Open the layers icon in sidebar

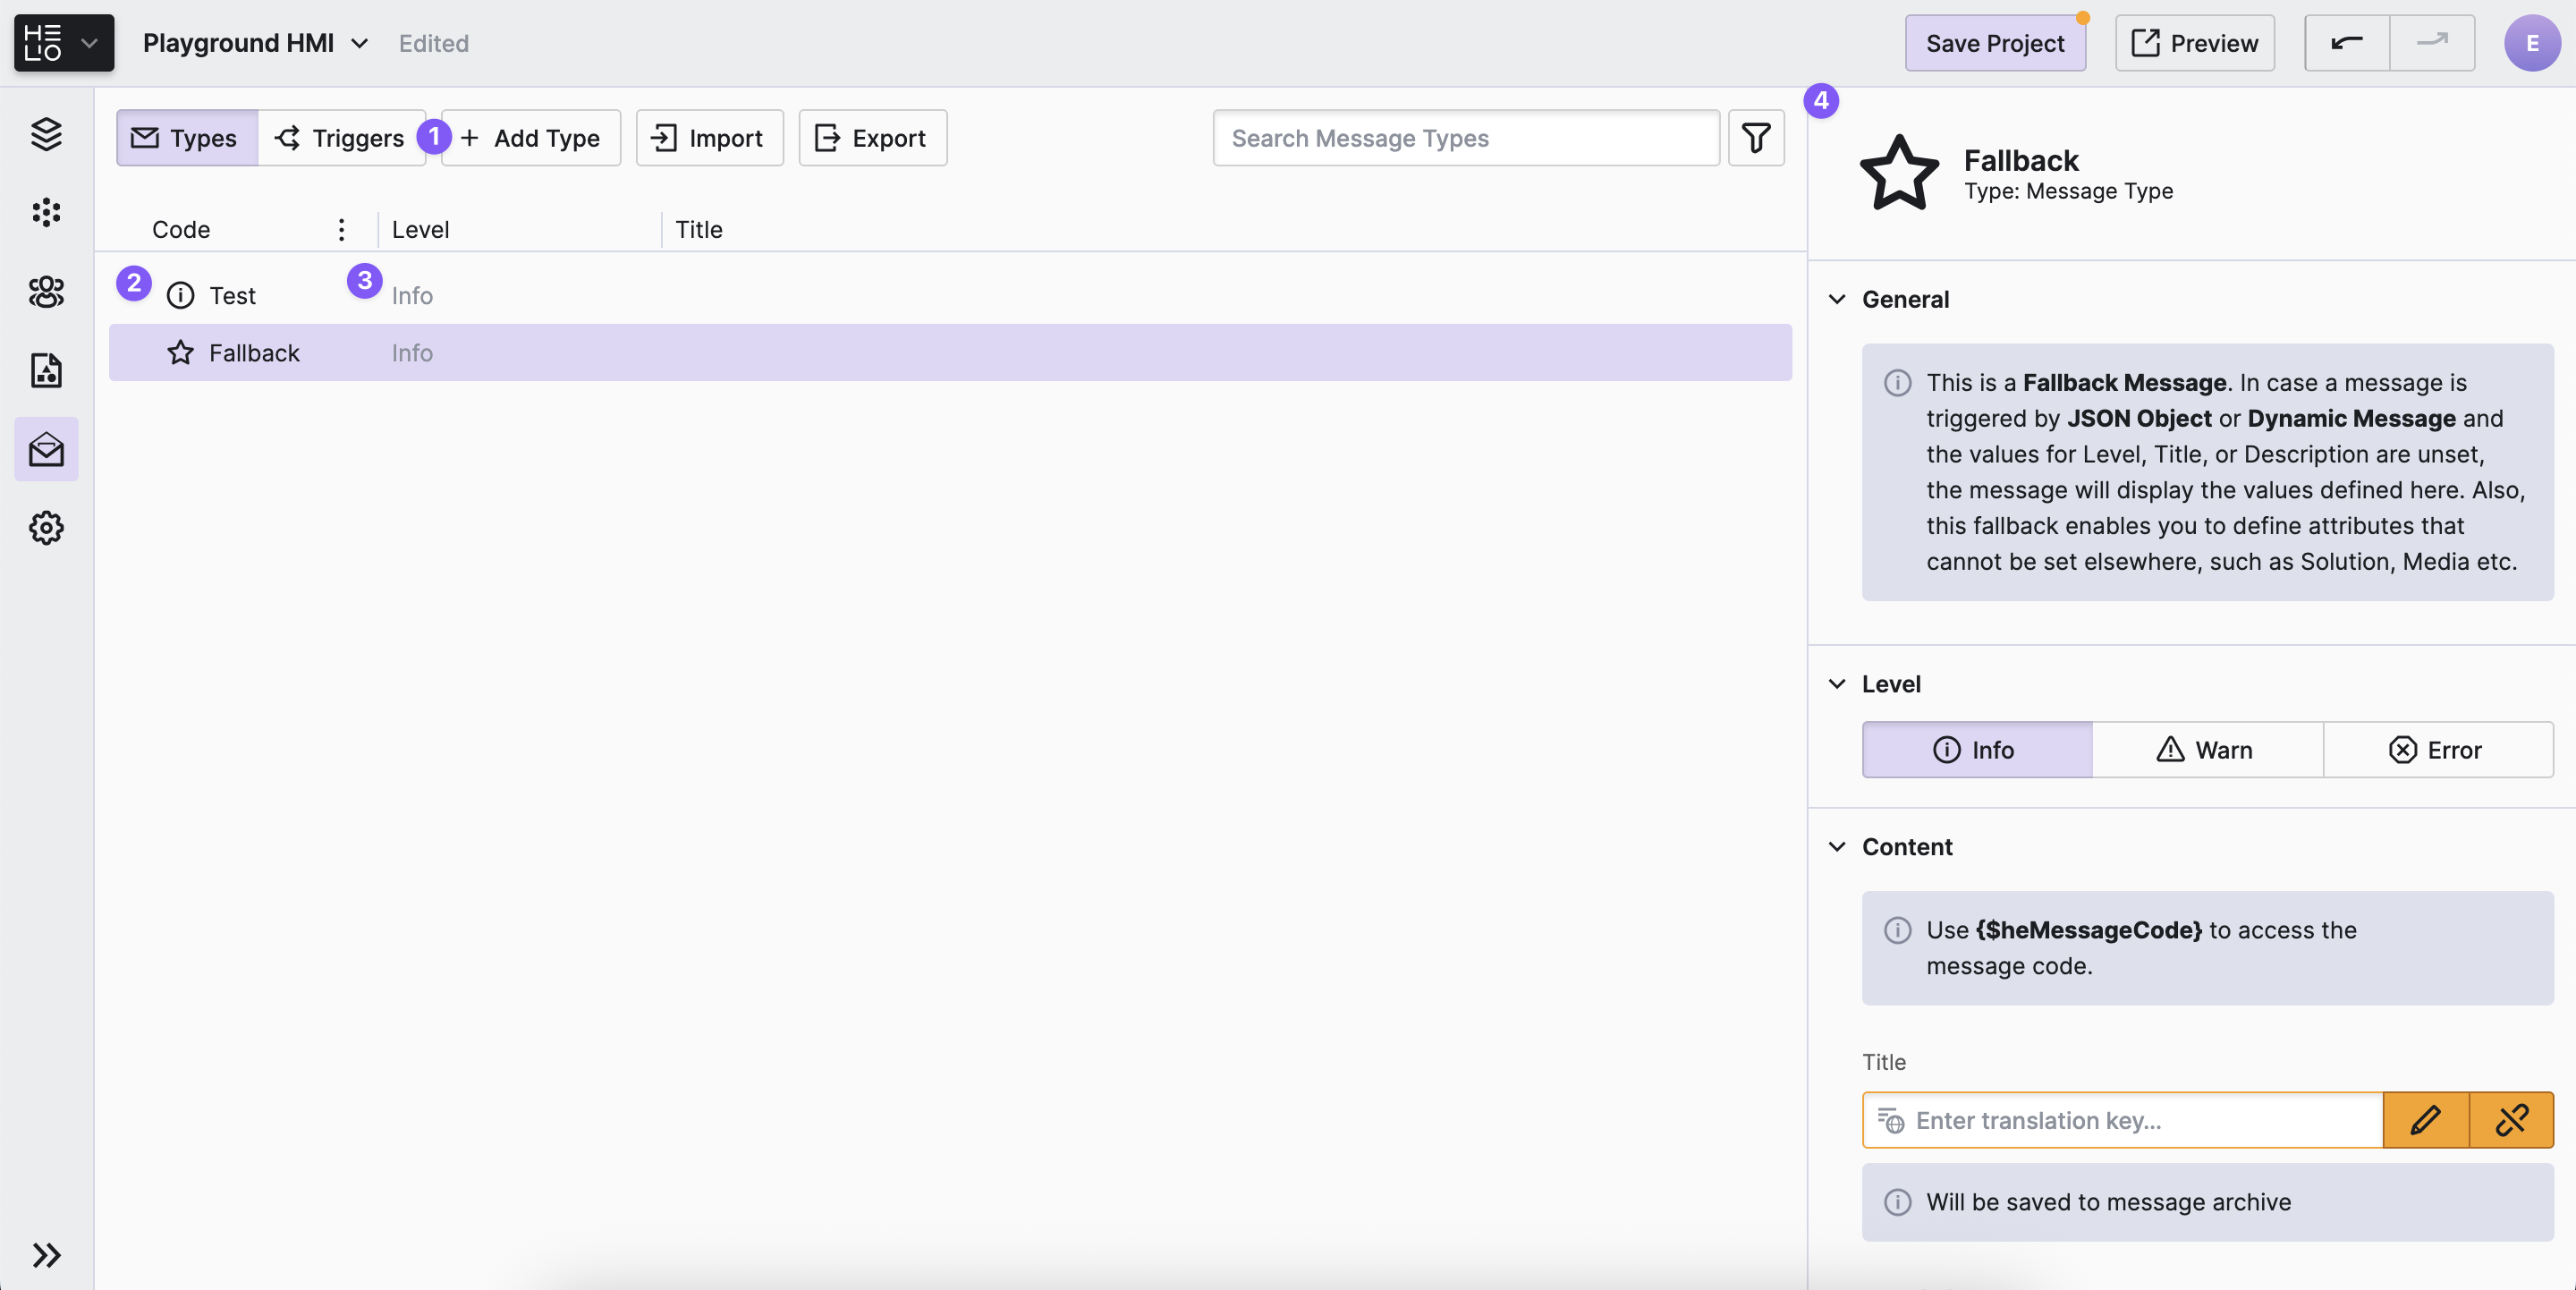tap(46, 133)
